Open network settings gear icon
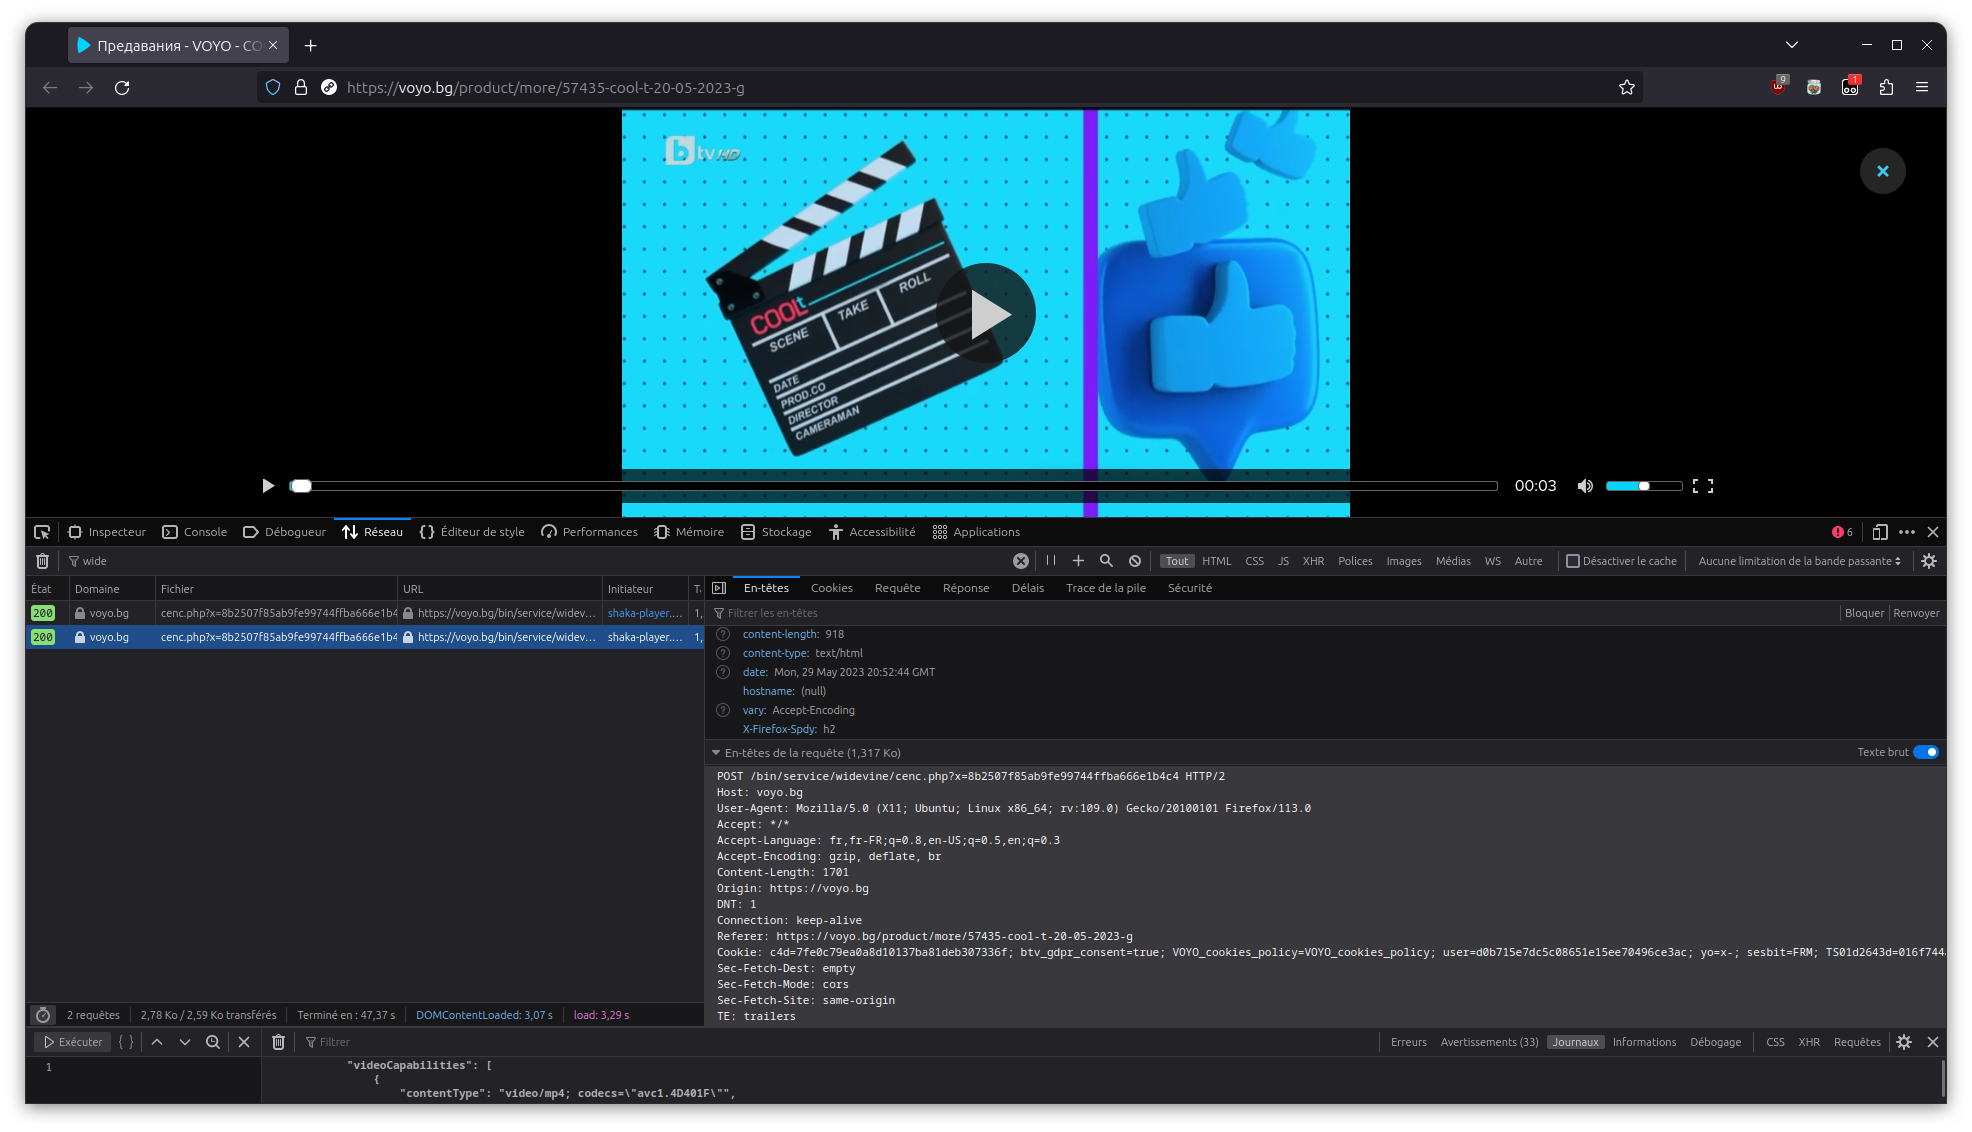Screen dimensions: 1972x1132 [1929, 561]
